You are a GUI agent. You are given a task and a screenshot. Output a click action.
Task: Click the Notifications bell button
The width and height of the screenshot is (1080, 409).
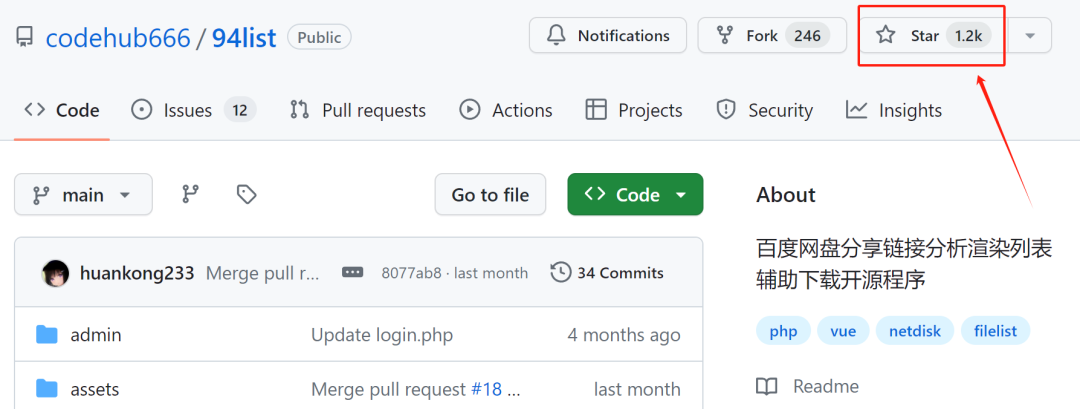click(608, 36)
